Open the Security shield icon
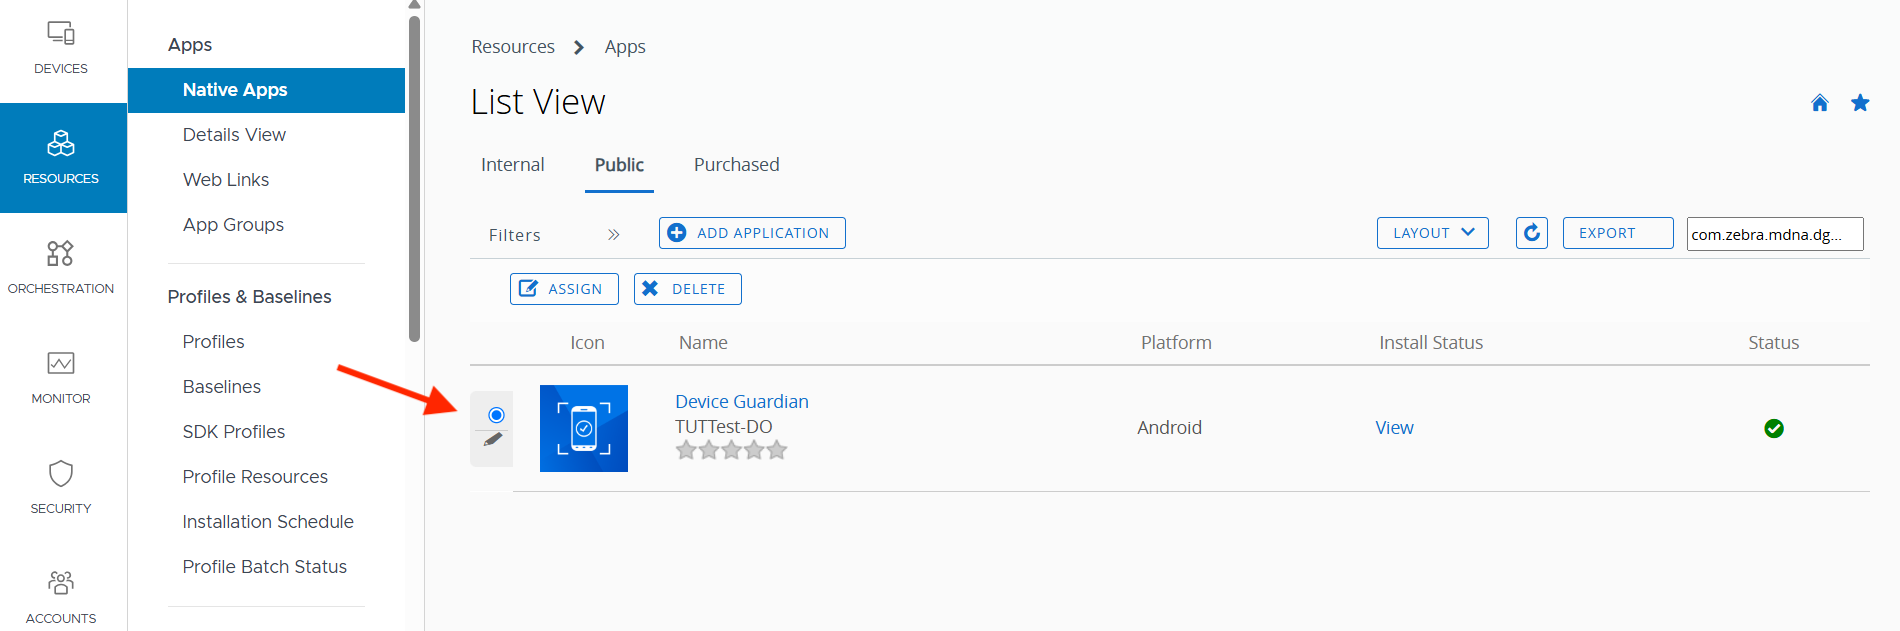Image resolution: width=1900 pixels, height=631 pixels. click(61, 473)
